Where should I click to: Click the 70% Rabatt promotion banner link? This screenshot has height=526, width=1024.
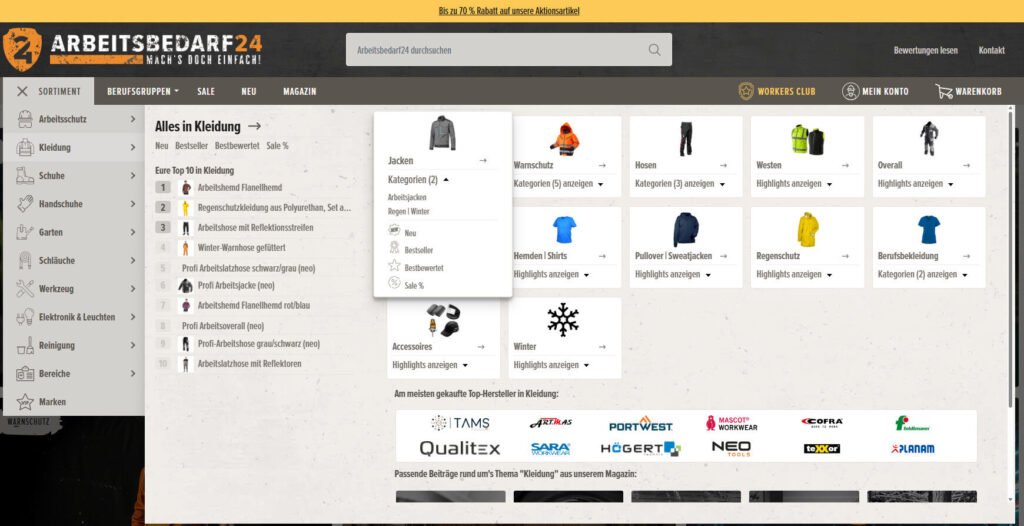click(509, 11)
